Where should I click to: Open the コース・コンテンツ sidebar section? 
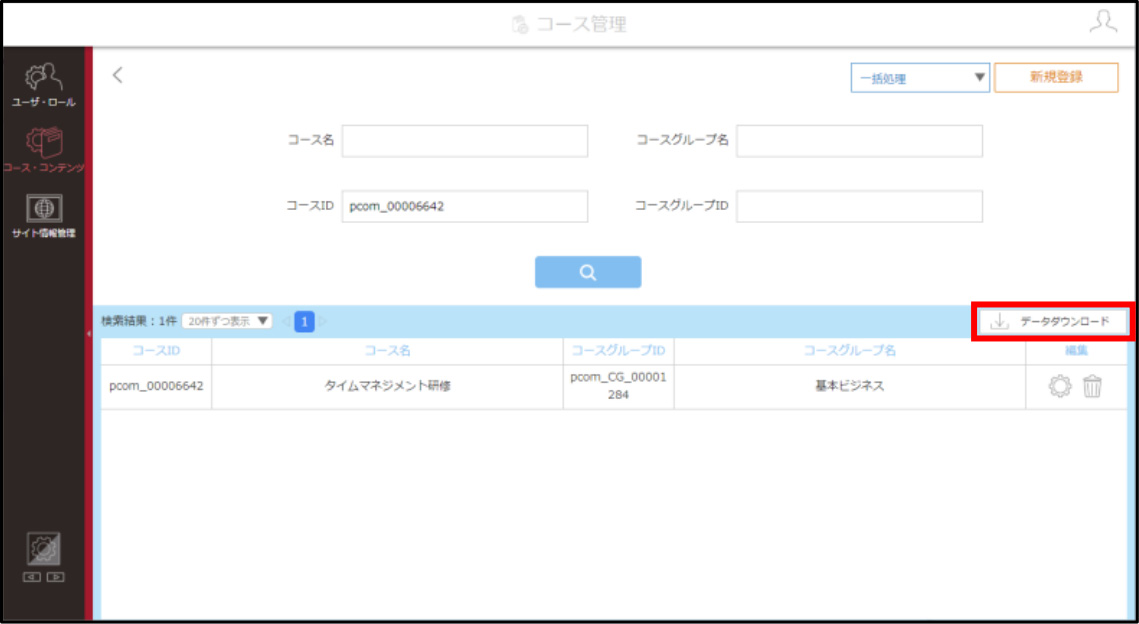pos(43,150)
